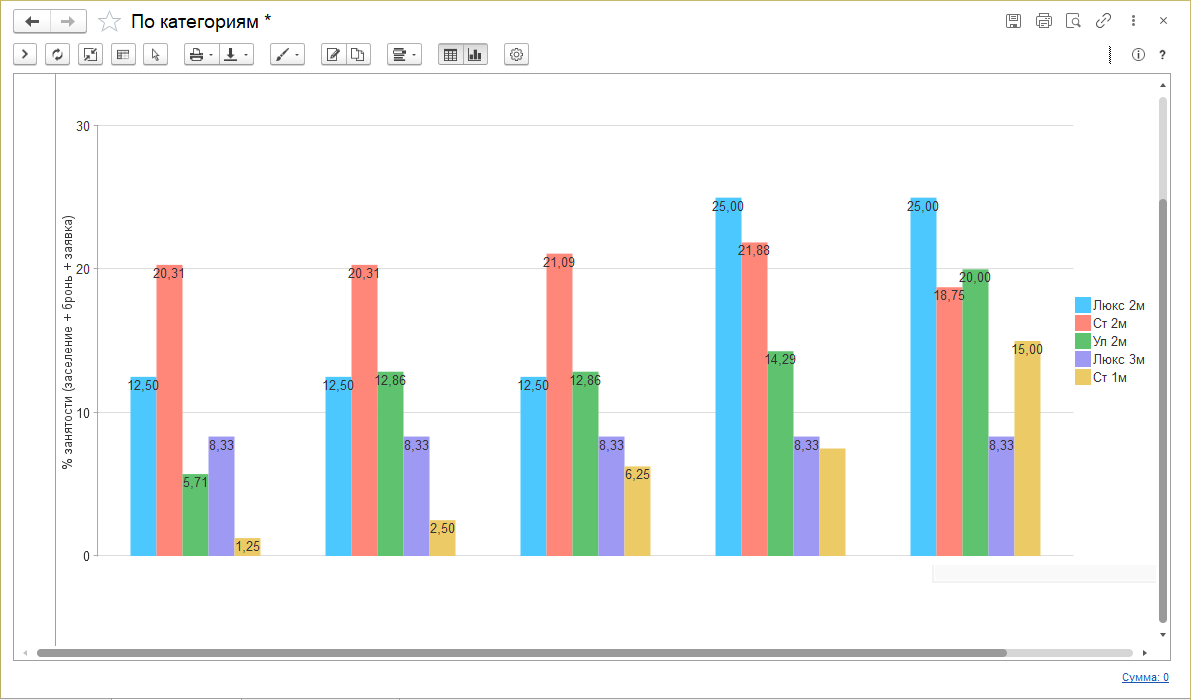Open the three-dot more menu
Screen dimensions: 1191x700
tap(1133, 21)
